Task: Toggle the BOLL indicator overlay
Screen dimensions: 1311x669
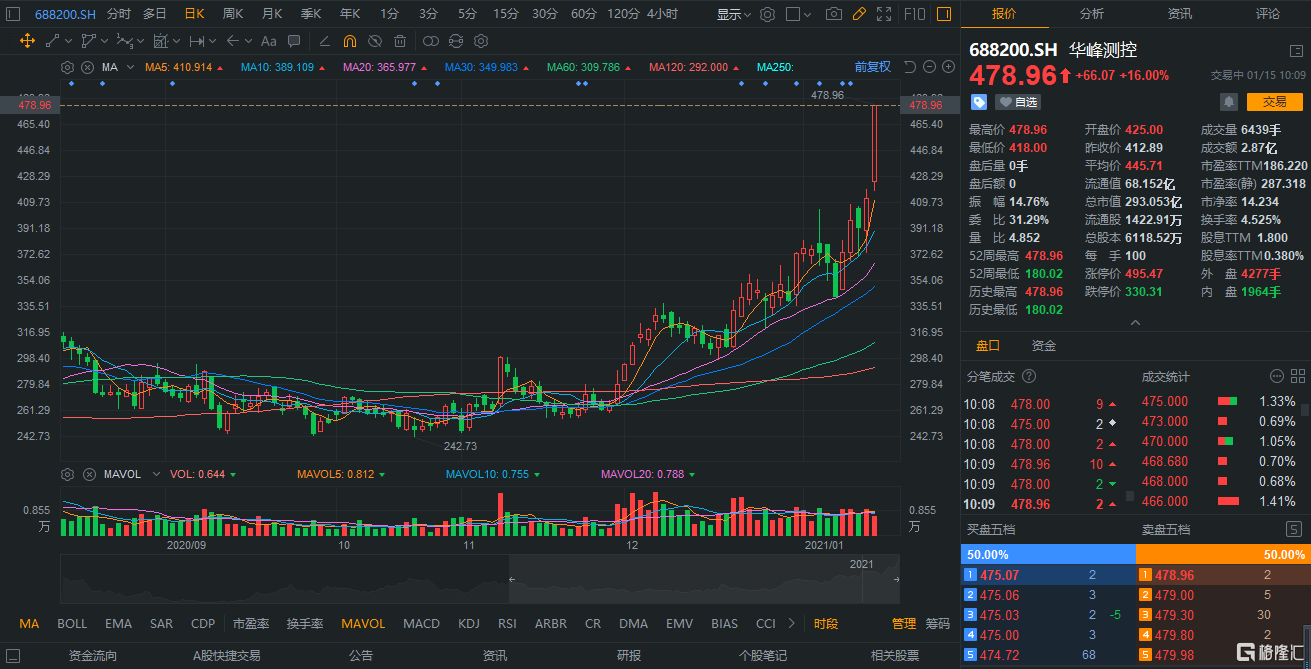Action: click(x=72, y=623)
